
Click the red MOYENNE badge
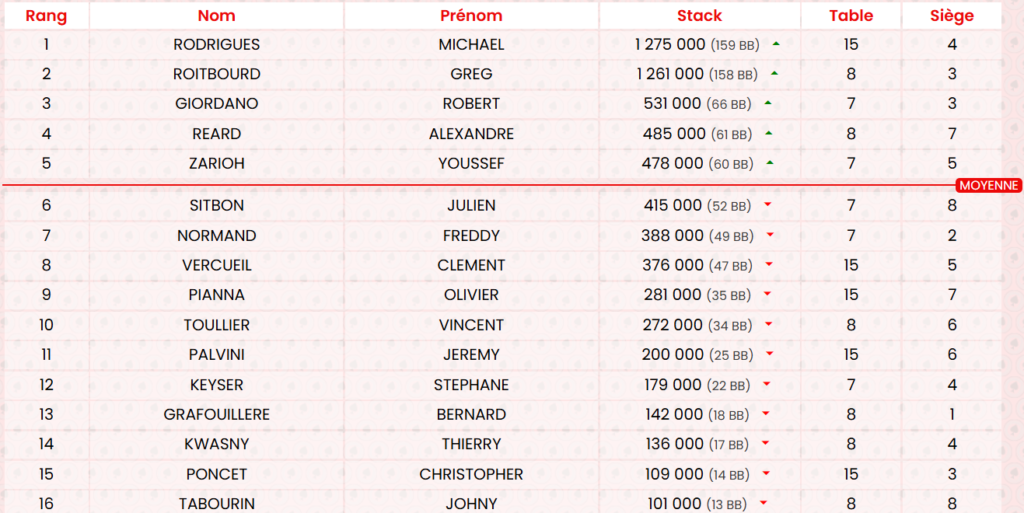point(988,186)
